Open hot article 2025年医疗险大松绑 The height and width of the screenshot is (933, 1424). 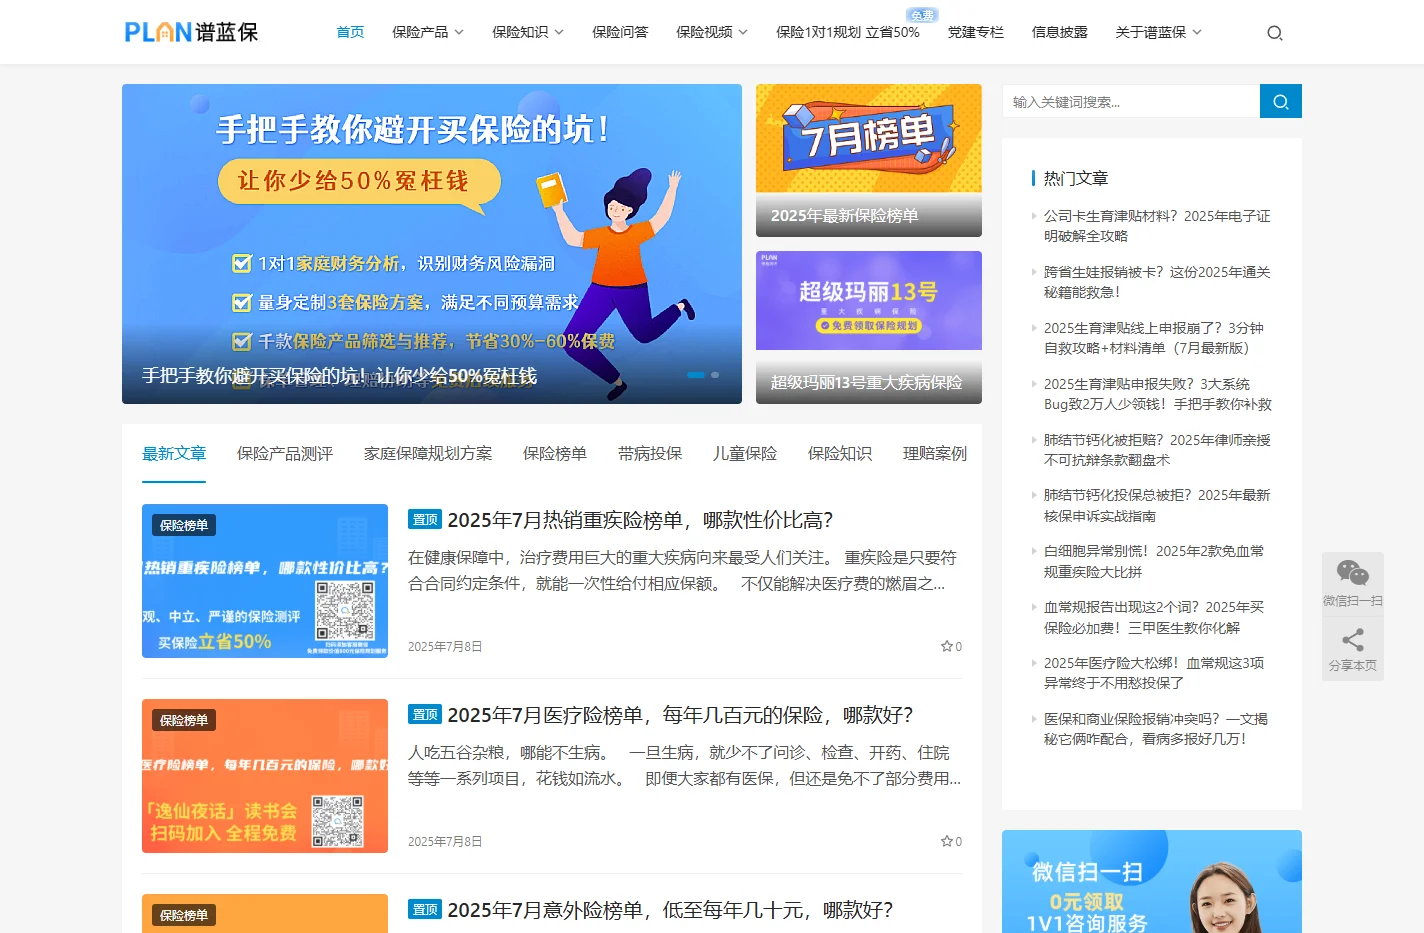1154,673
